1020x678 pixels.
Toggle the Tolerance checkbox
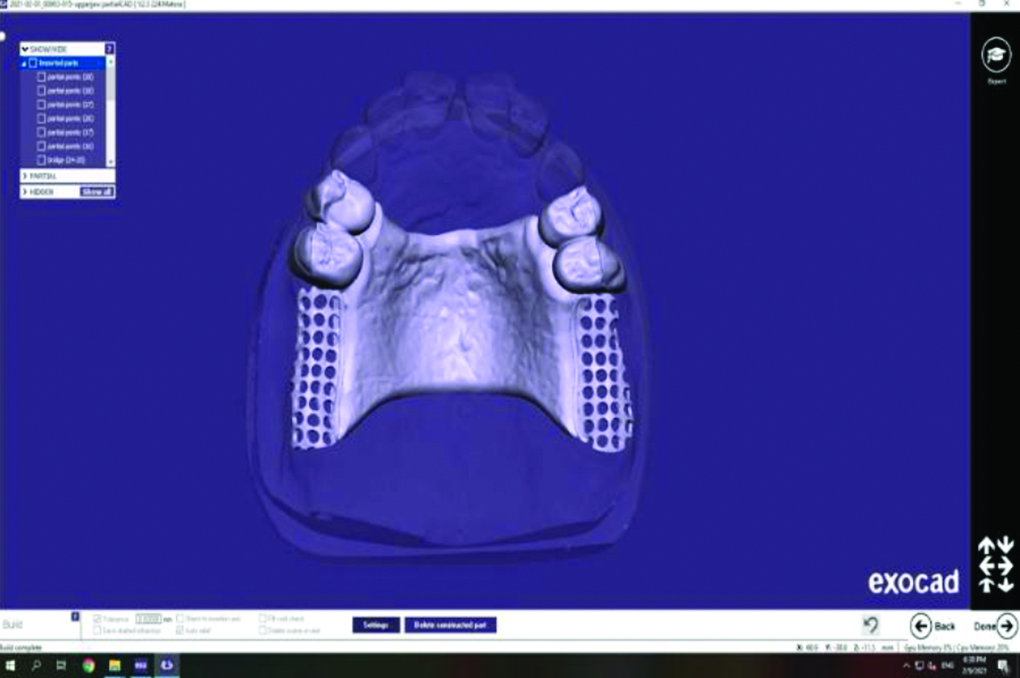(x=97, y=618)
